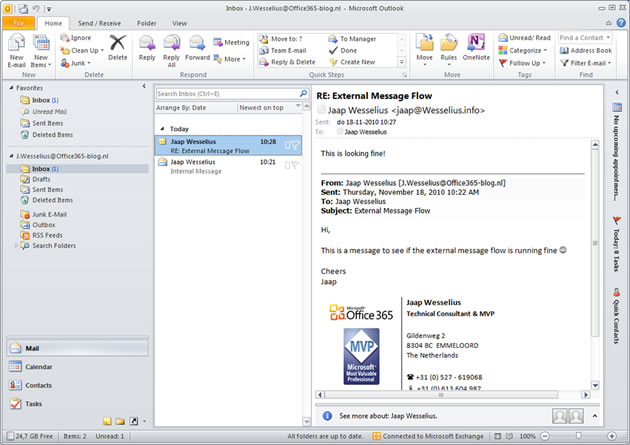
Task: Run the Reply & Delete quick step
Action: pos(287,62)
